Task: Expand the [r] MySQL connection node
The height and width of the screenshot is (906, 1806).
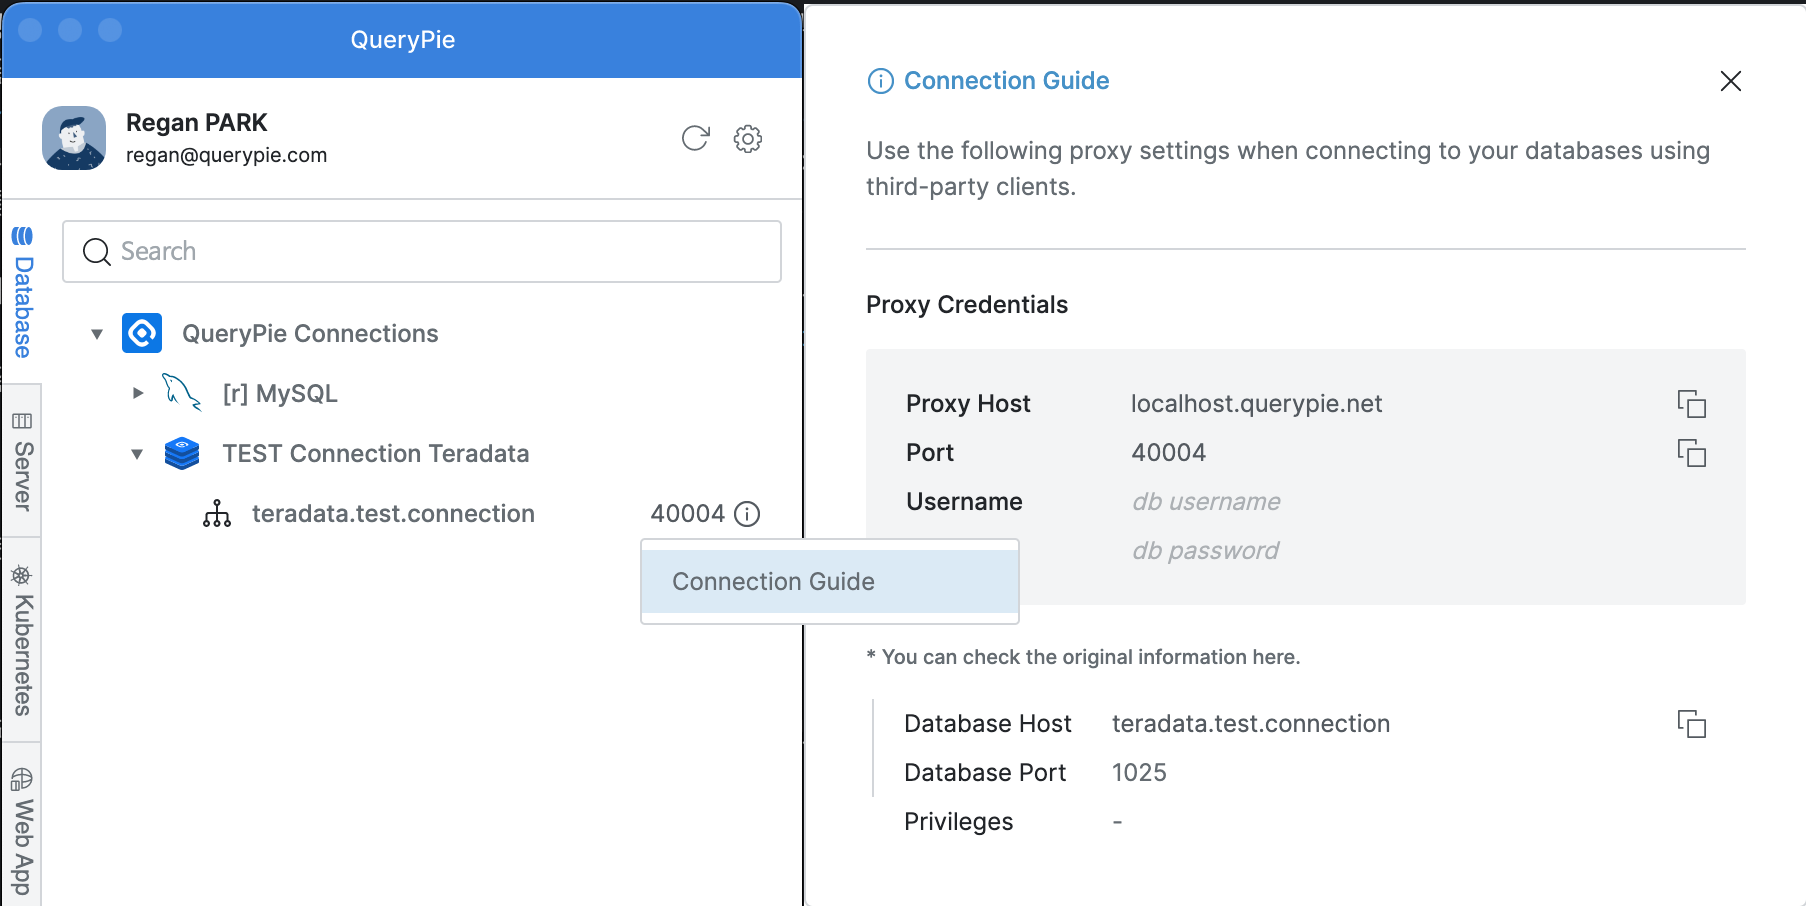Action: pos(138,393)
